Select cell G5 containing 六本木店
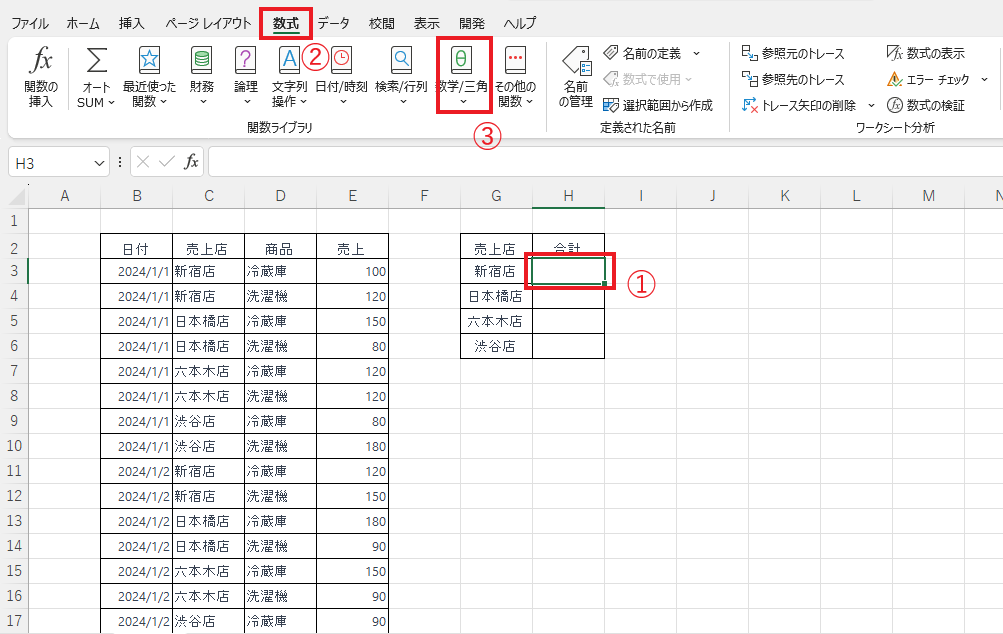This screenshot has width=1003, height=634. (496, 321)
